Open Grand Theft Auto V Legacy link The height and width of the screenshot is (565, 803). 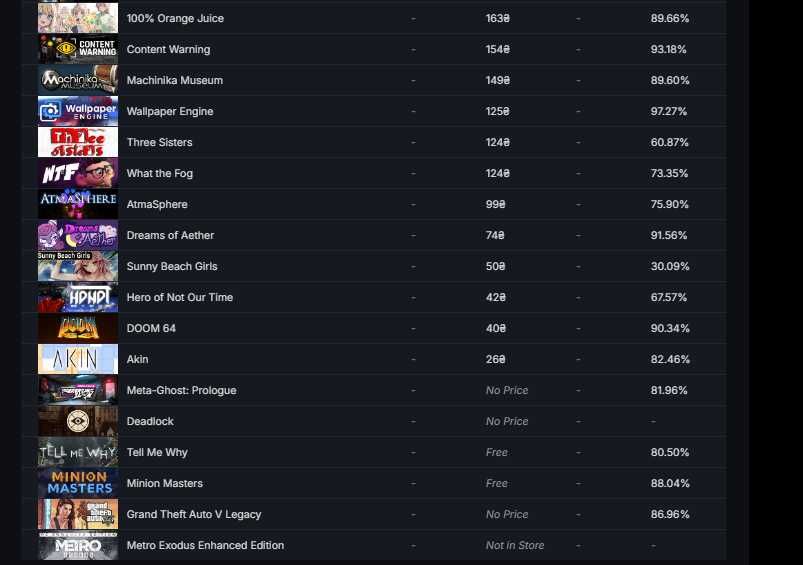pyautogui.click(x=194, y=514)
